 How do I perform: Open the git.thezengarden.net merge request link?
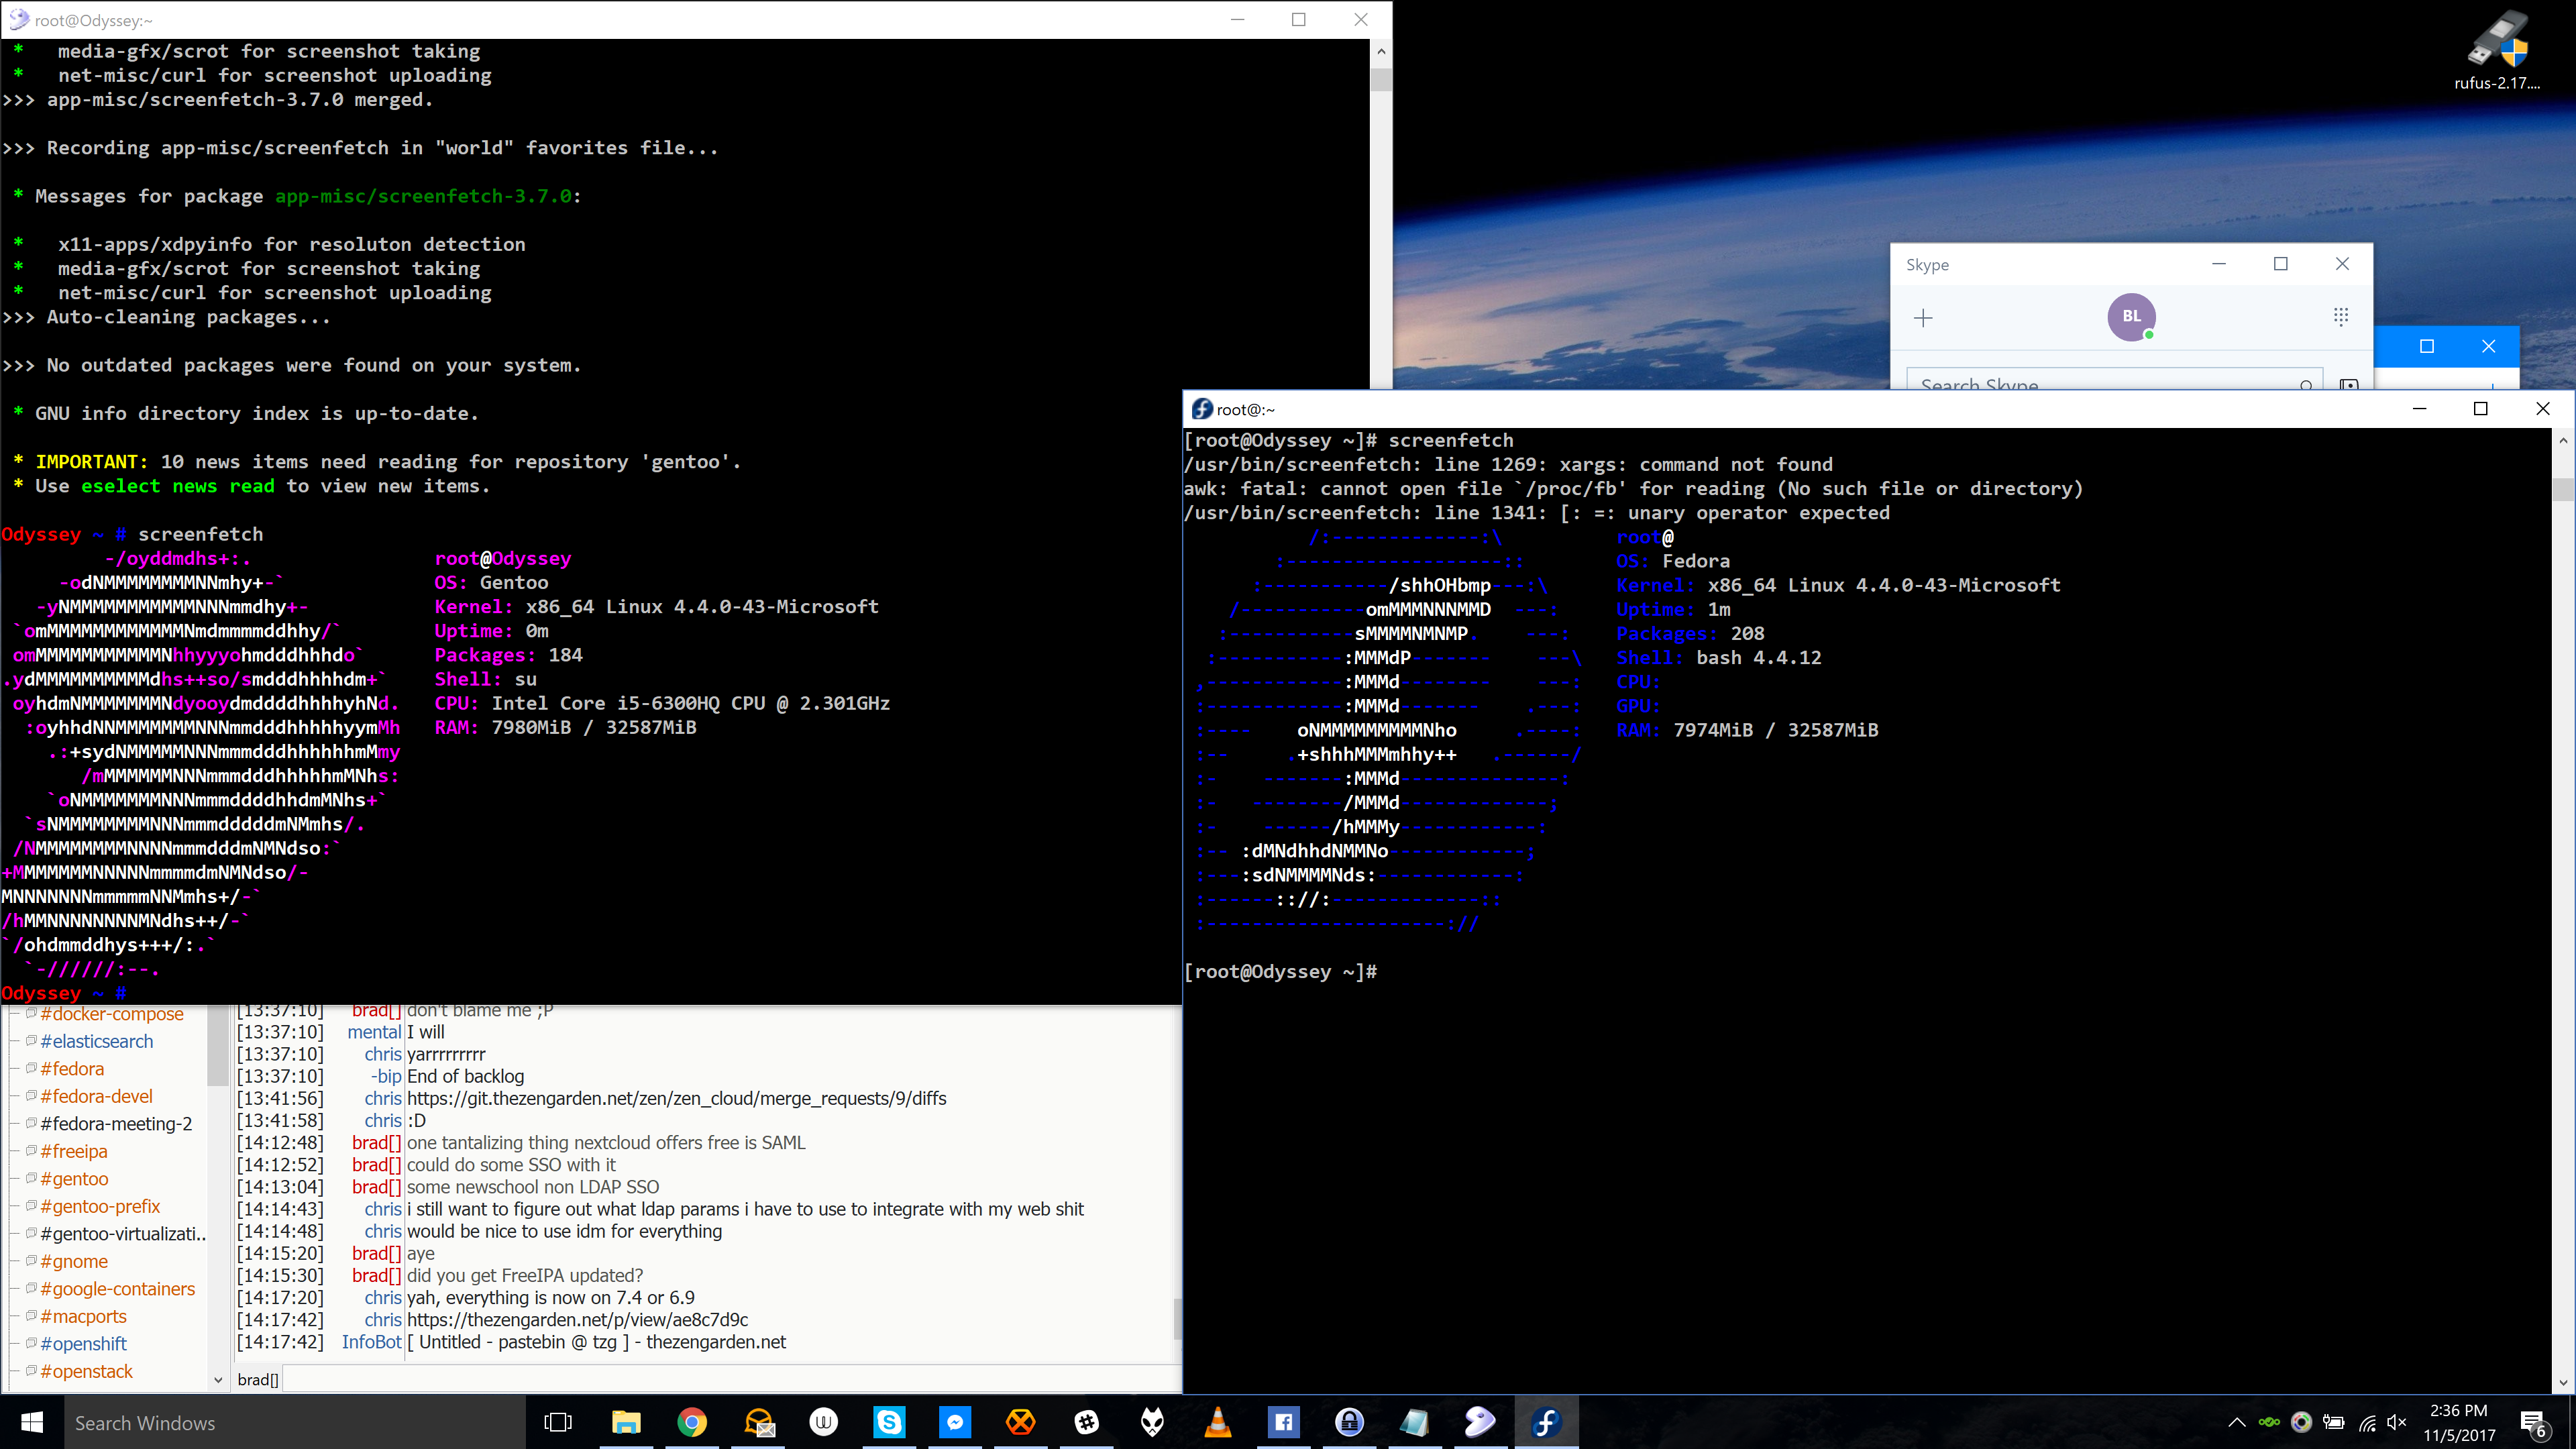[676, 1098]
